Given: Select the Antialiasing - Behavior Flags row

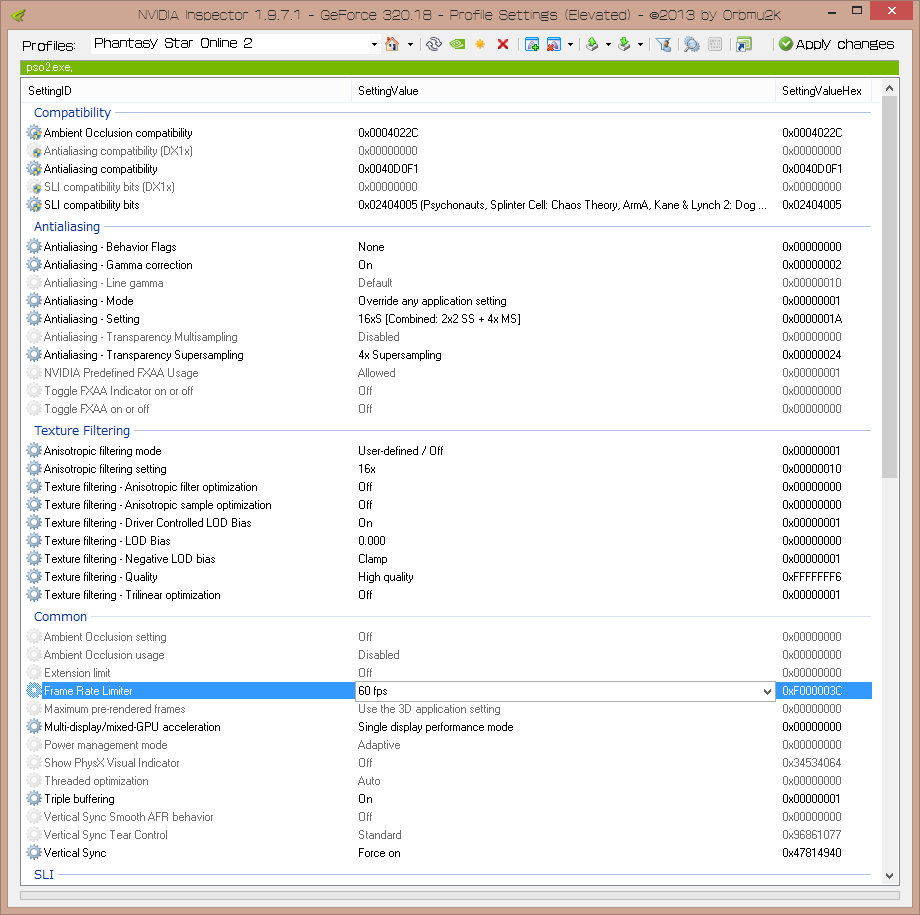Looking at the screenshot, I should tap(447, 247).
